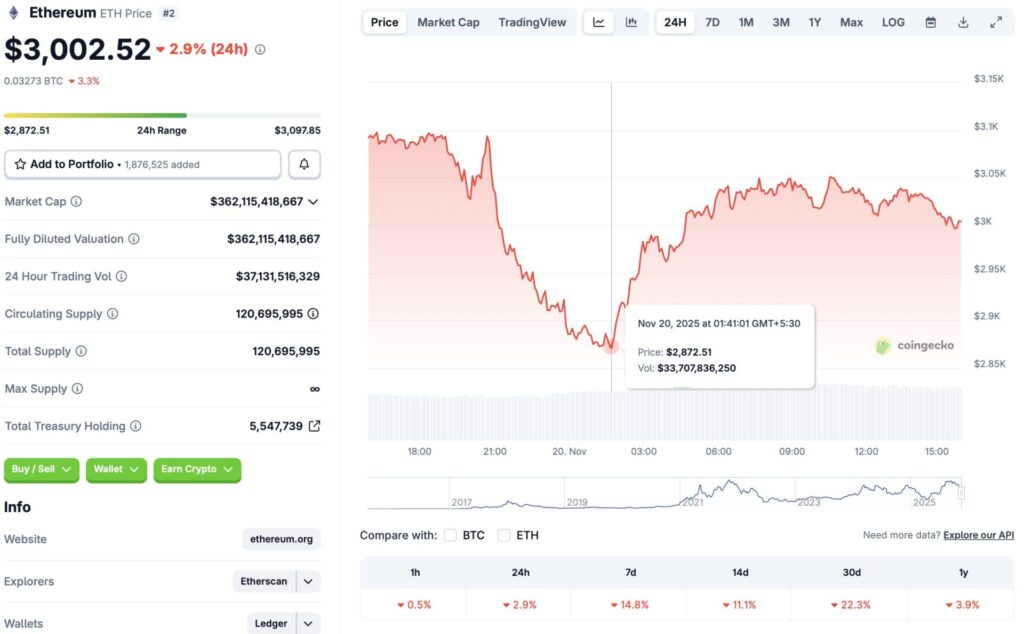Click the Buy / Sell button
1024x634 pixels.
[41, 470]
